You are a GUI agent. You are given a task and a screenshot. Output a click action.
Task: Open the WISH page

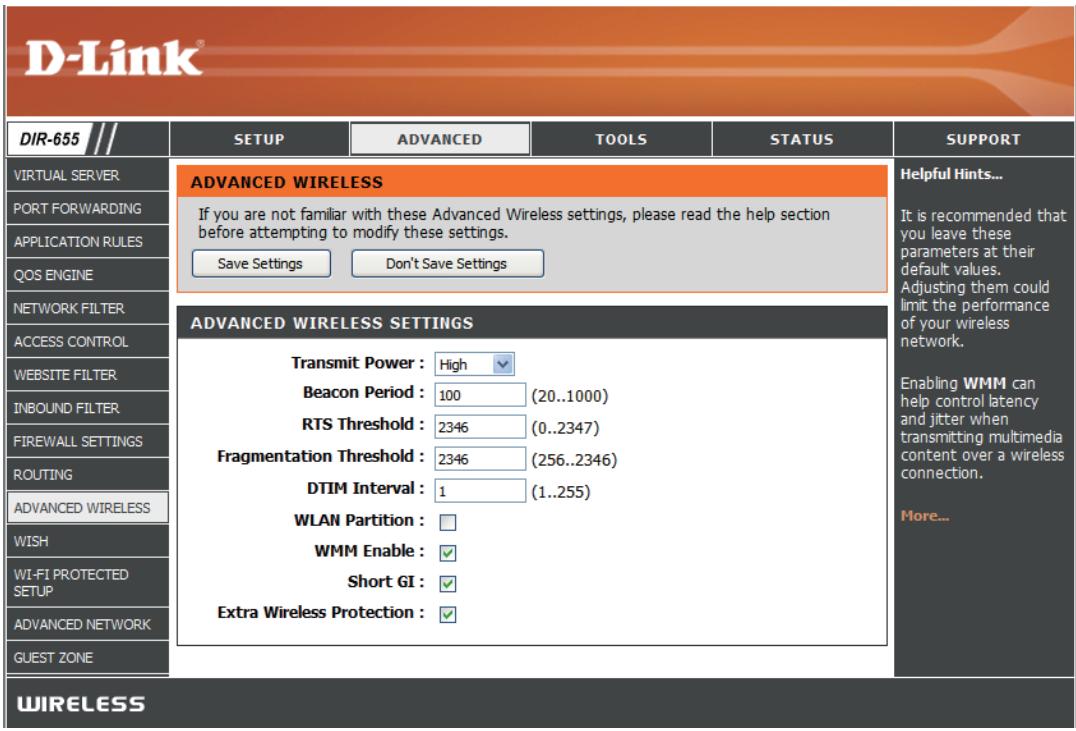pyautogui.click(x=87, y=541)
